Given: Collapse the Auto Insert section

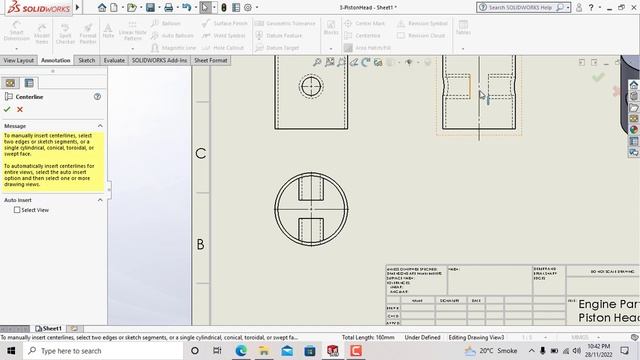Looking at the screenshot, I should coord(100,200).
